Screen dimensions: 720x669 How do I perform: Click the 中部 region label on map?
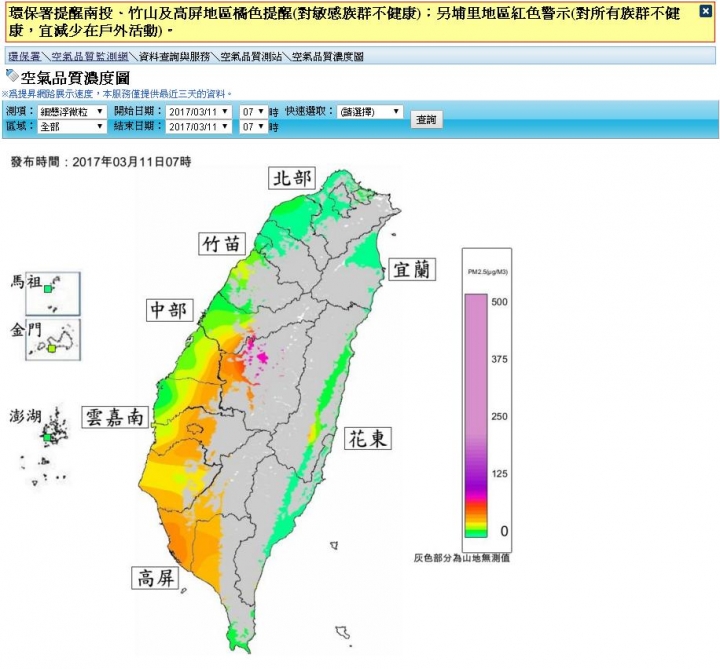[x=169, y=310]
